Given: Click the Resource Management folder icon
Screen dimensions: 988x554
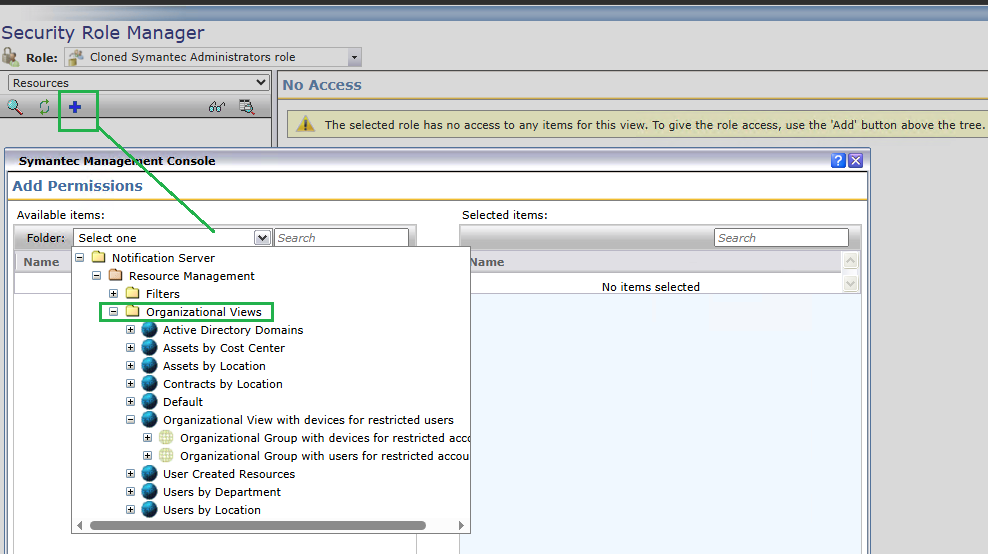Looking at the screenshot, I should [x=115, y=275].
